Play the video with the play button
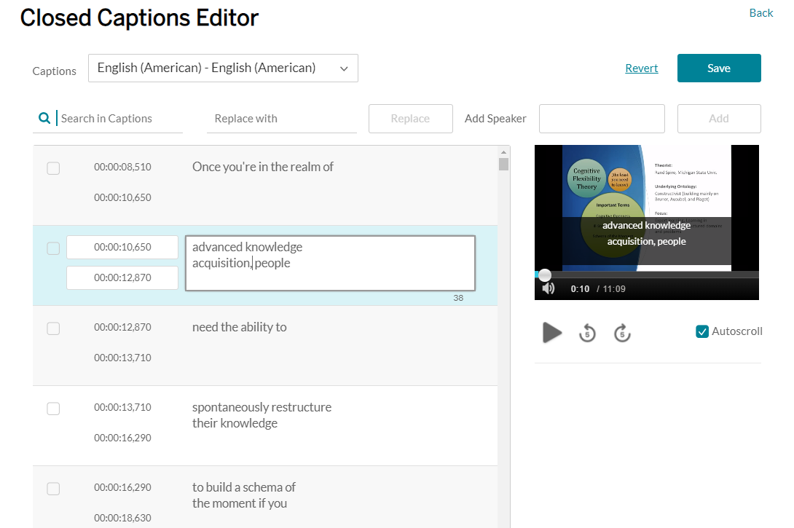Viewport: 794px width, 528px height. point(552,333)
